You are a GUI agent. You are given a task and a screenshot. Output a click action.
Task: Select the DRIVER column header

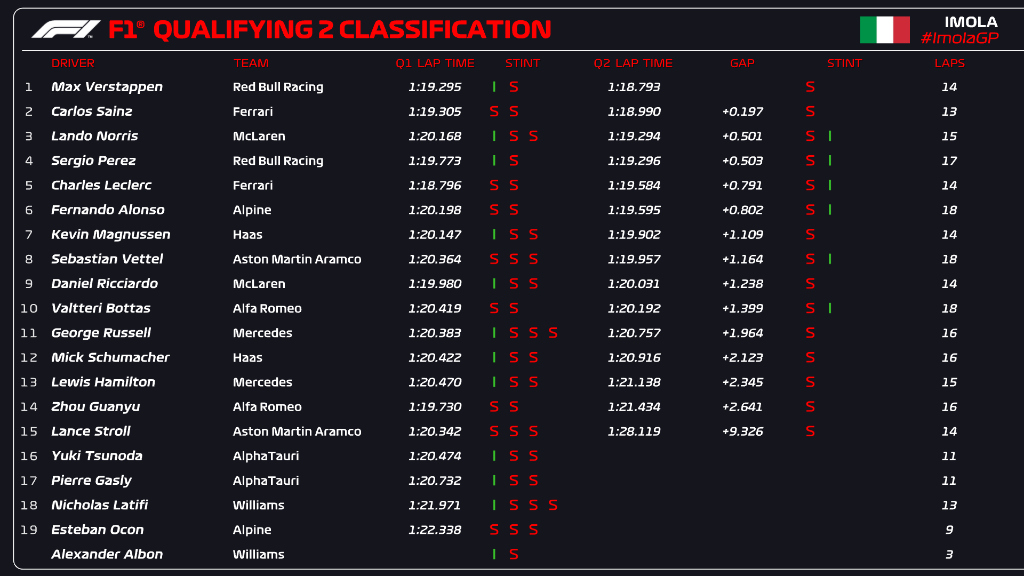coord(72,63)
